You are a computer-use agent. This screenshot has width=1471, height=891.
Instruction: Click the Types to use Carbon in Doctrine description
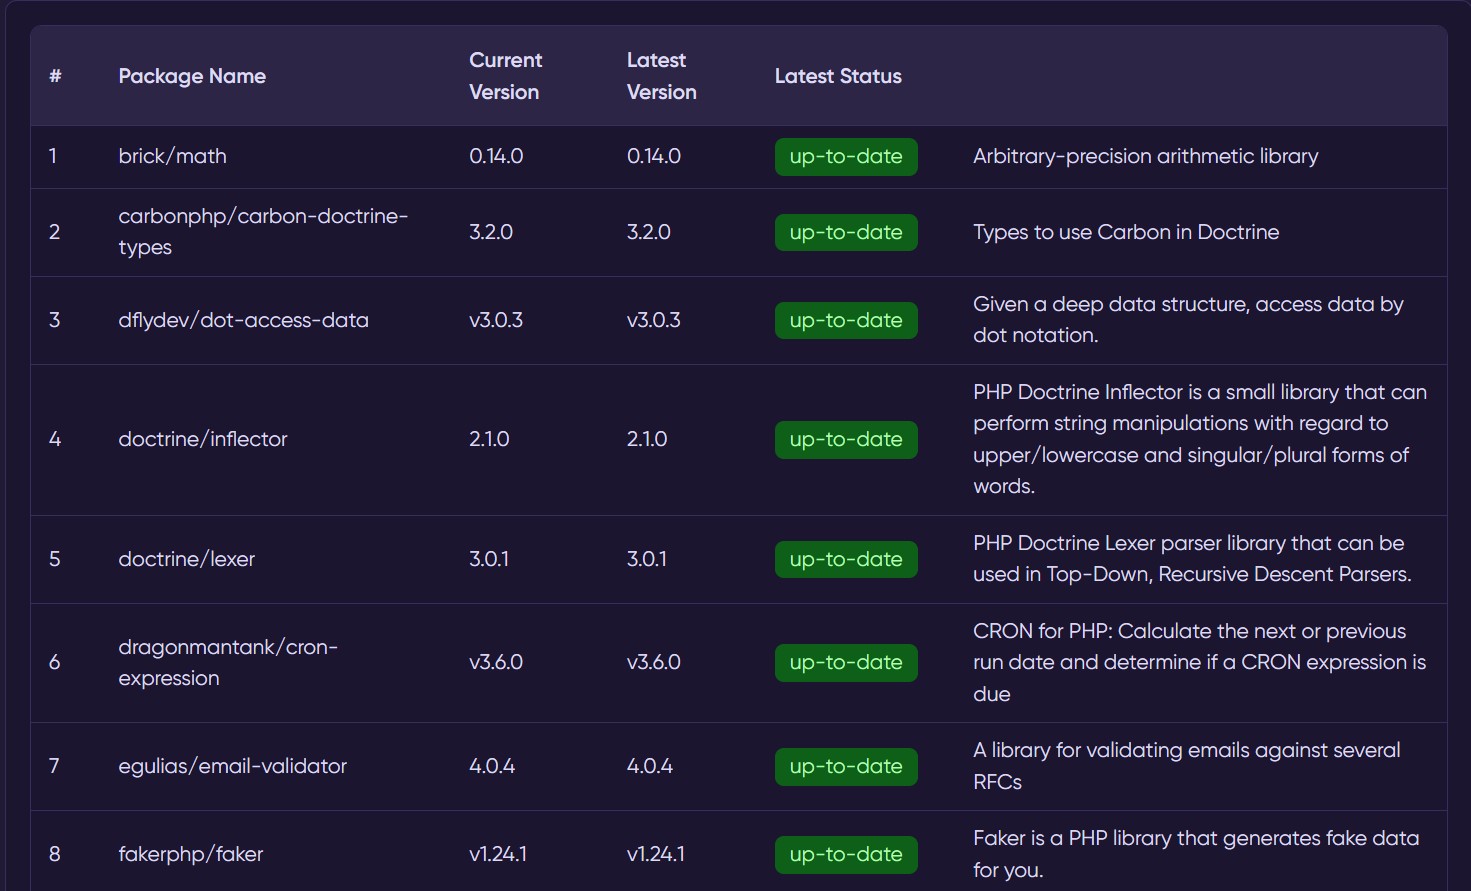click(x=1125, y=233)
